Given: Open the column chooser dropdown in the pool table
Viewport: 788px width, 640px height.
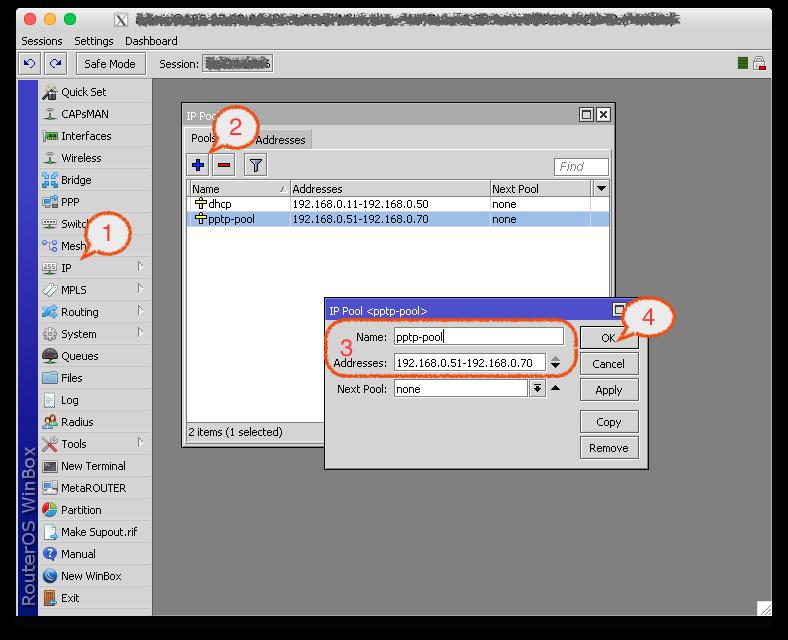Looking at the screenshot, I should pos(601,189).
